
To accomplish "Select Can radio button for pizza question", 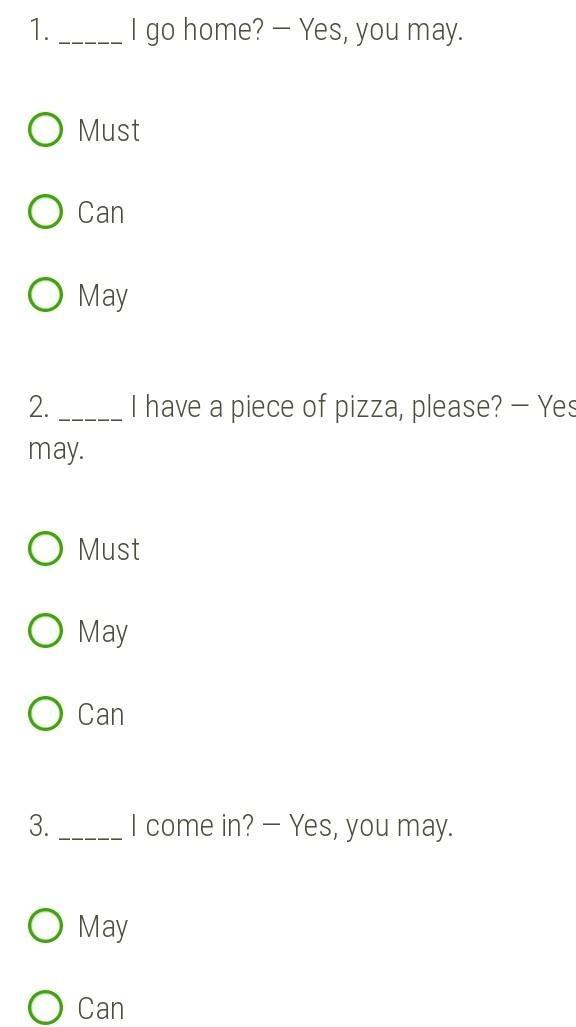I will coord(46,714).
